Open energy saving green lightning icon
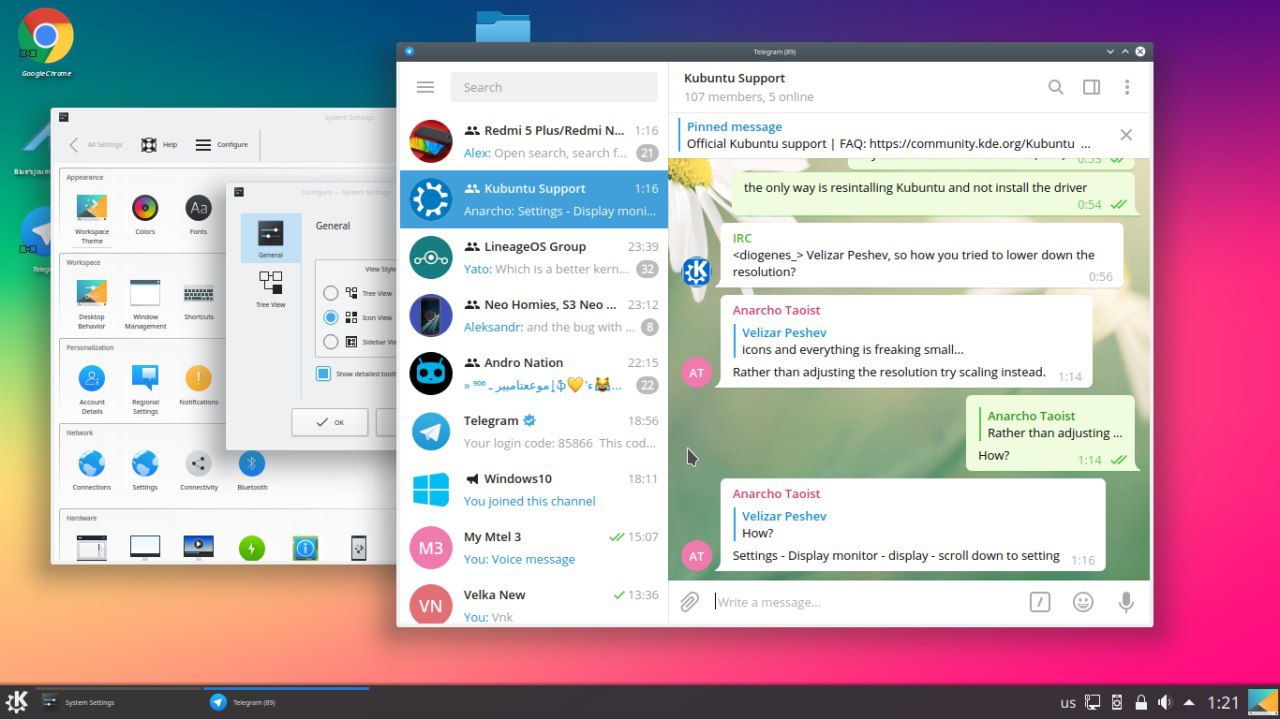The width and height of the screenshot is (1280, 719). click(x=252, y=548)
